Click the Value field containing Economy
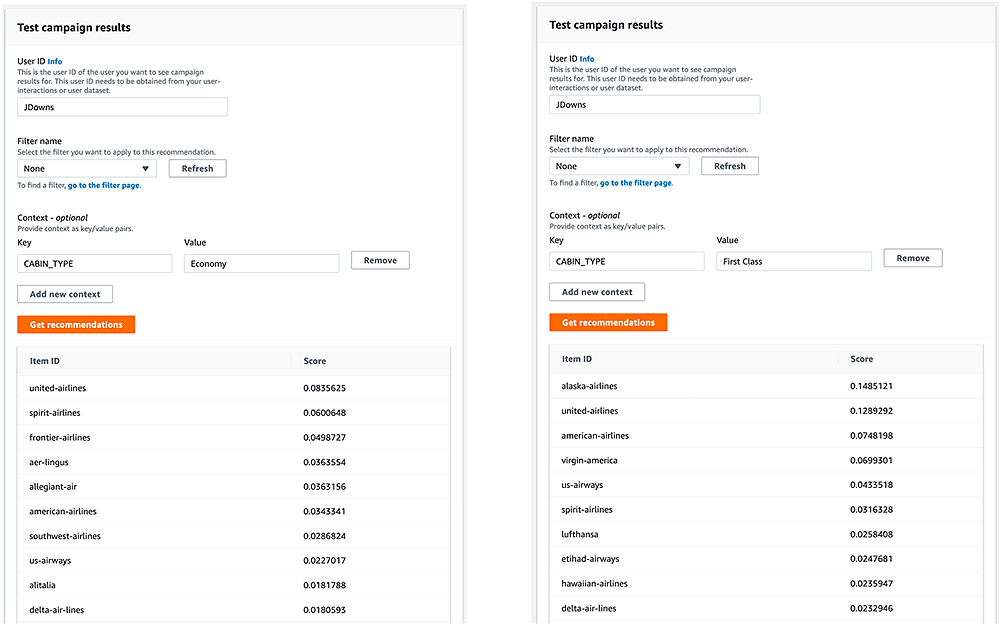Viewport: 1000px width, 629px height. [x=261, y=263]
